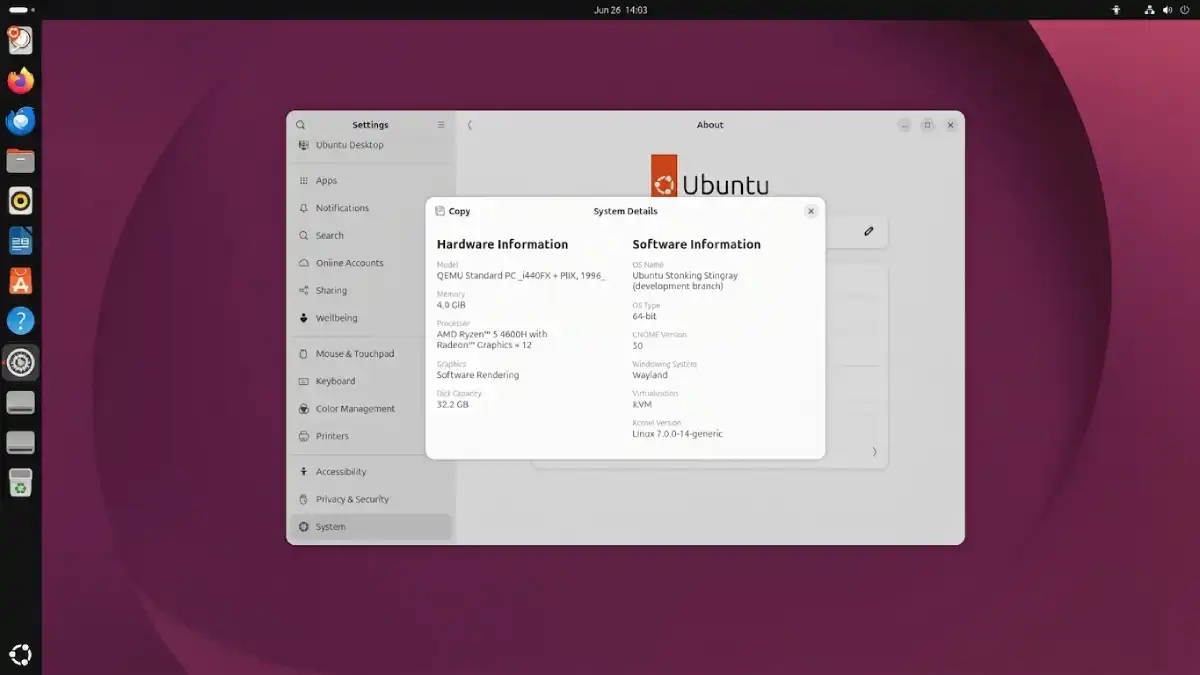Open the Ubuntu show apps button
The height and width of the screenshot is (675, 1200).
click(20, 655)
